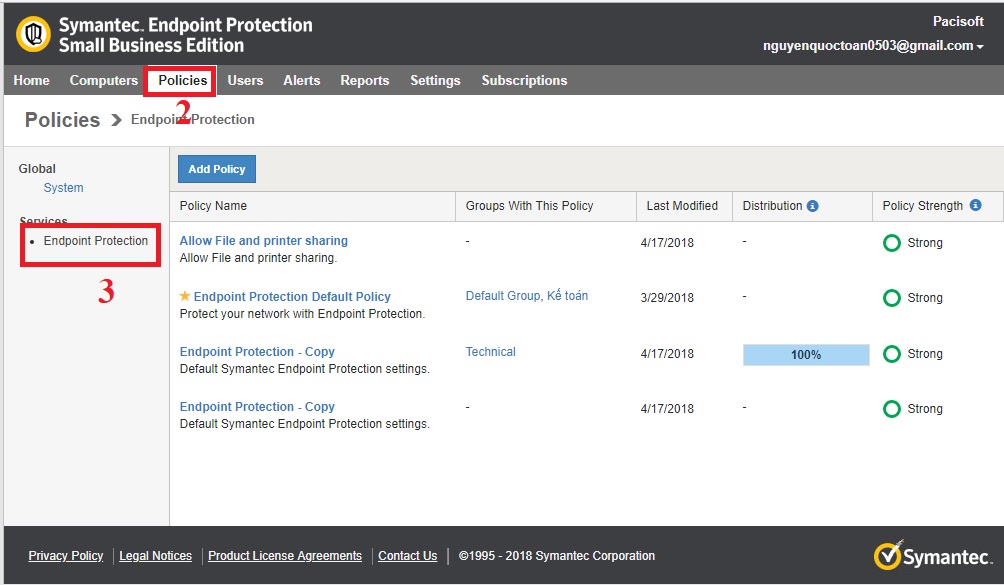The width and height of the screenshot is (1004, 585).
Task: Open the Alerts tab
Action: [302, 81]
